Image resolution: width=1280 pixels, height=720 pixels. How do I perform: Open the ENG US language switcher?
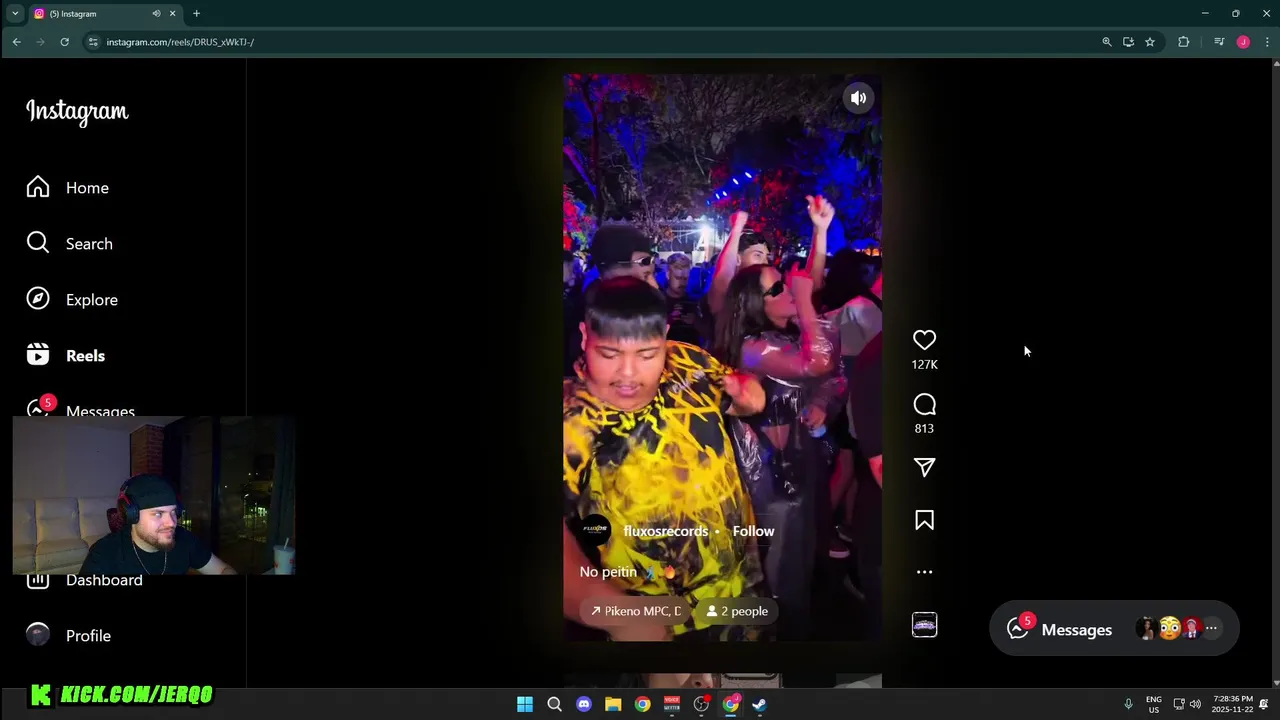[1154, 704]
